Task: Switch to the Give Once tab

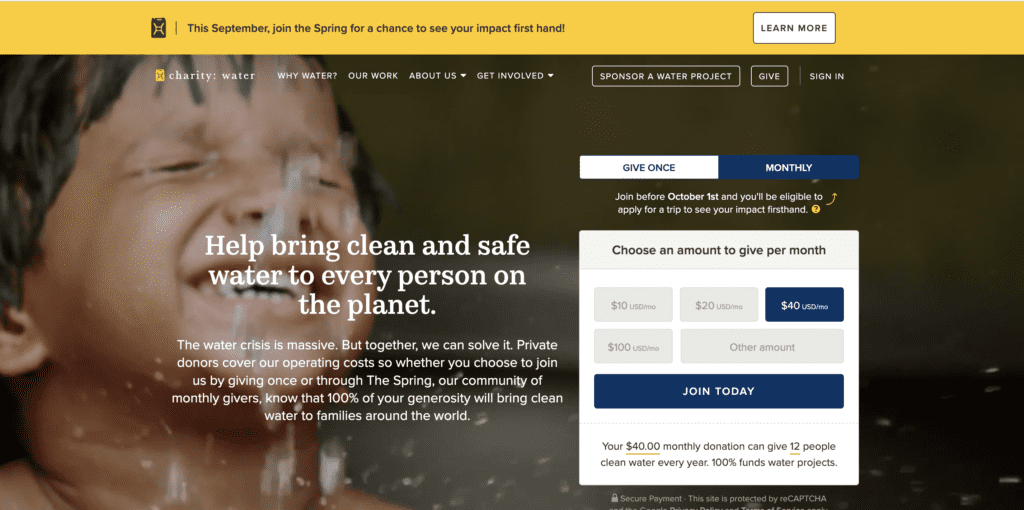Action: pos(648,168)
